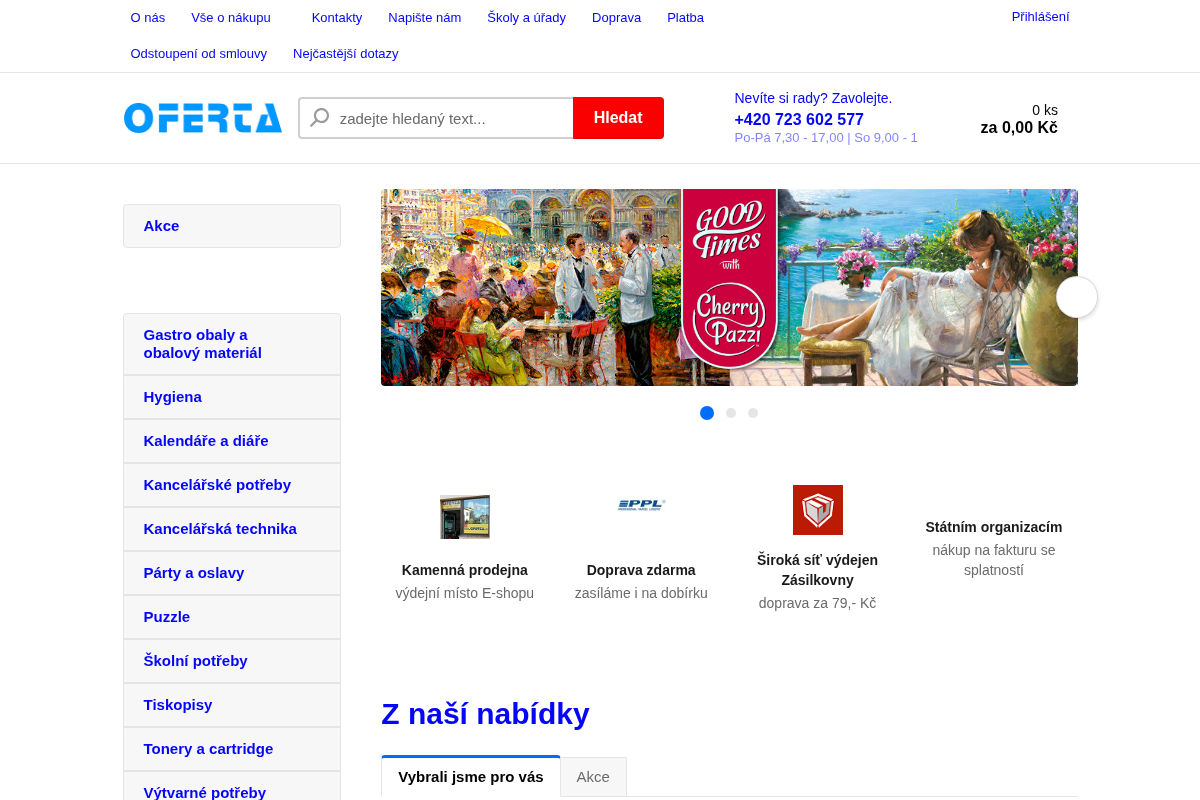Open the Akce sidebar category
1200x800 pixels.
tap(232, 226)
